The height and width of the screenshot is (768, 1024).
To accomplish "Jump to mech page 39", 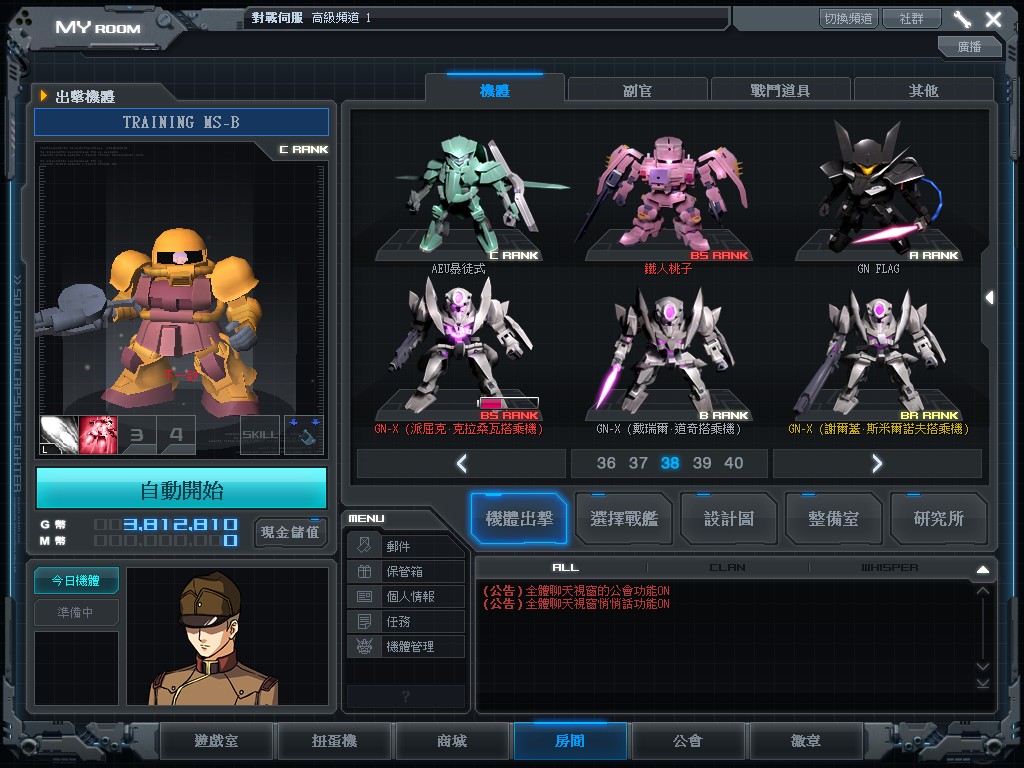I will 701,463.
